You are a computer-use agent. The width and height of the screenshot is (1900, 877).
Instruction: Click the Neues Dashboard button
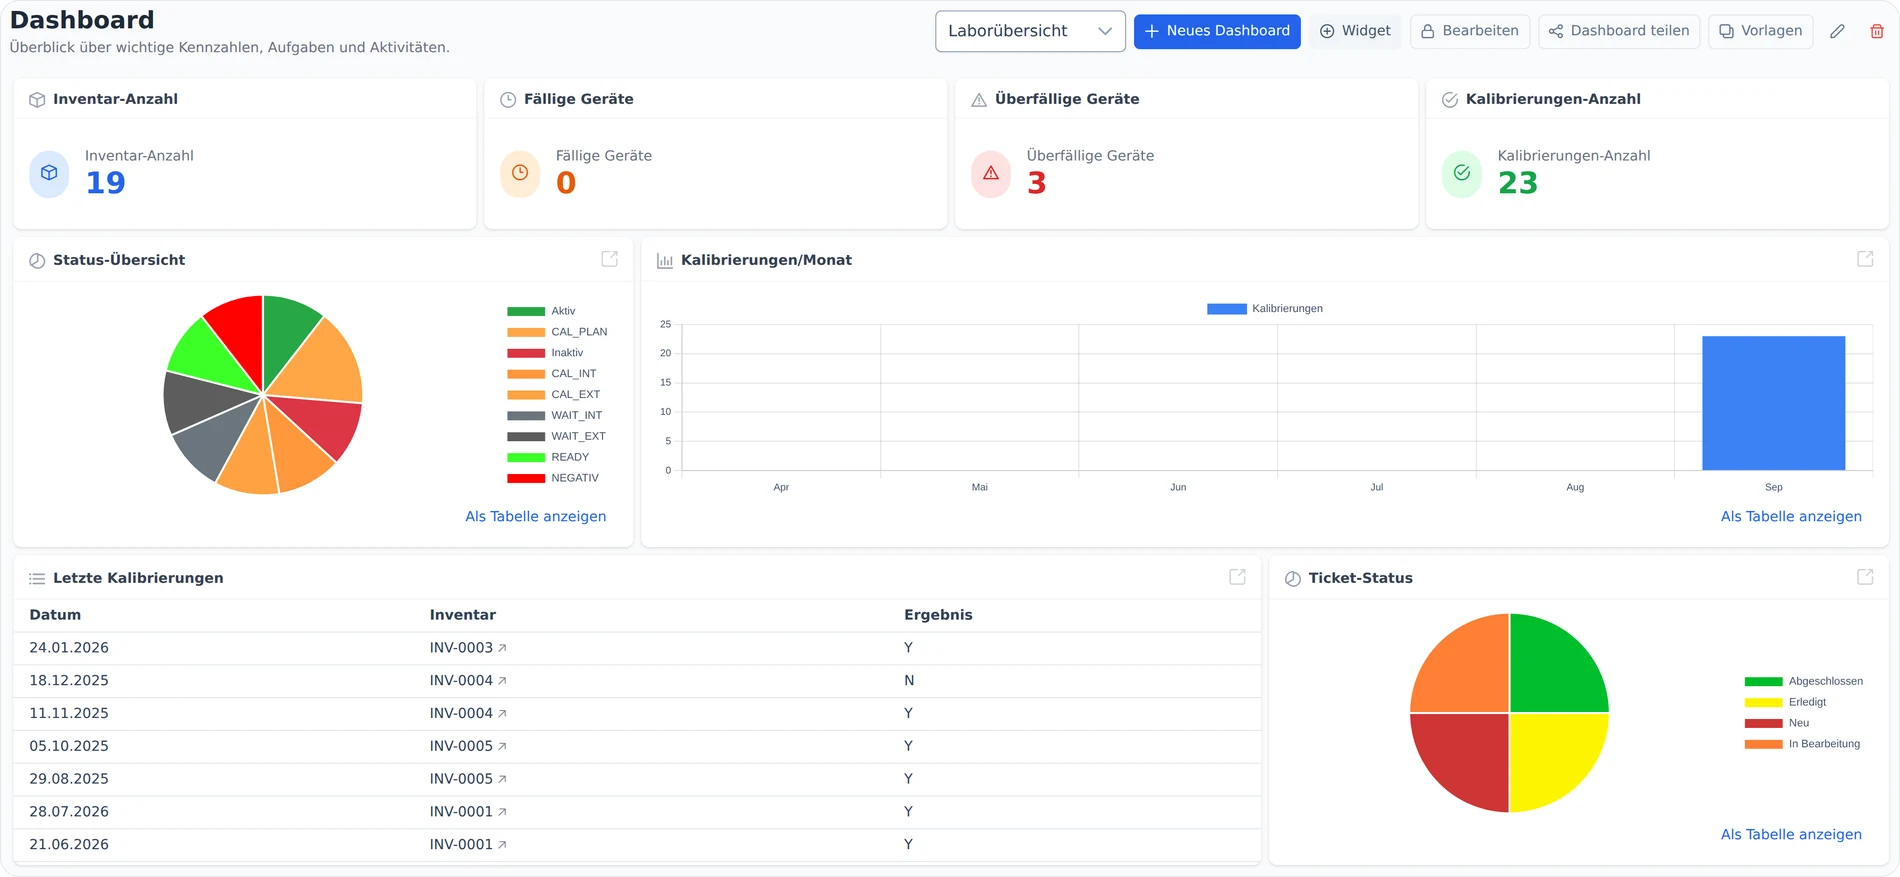pos(1217,31)
